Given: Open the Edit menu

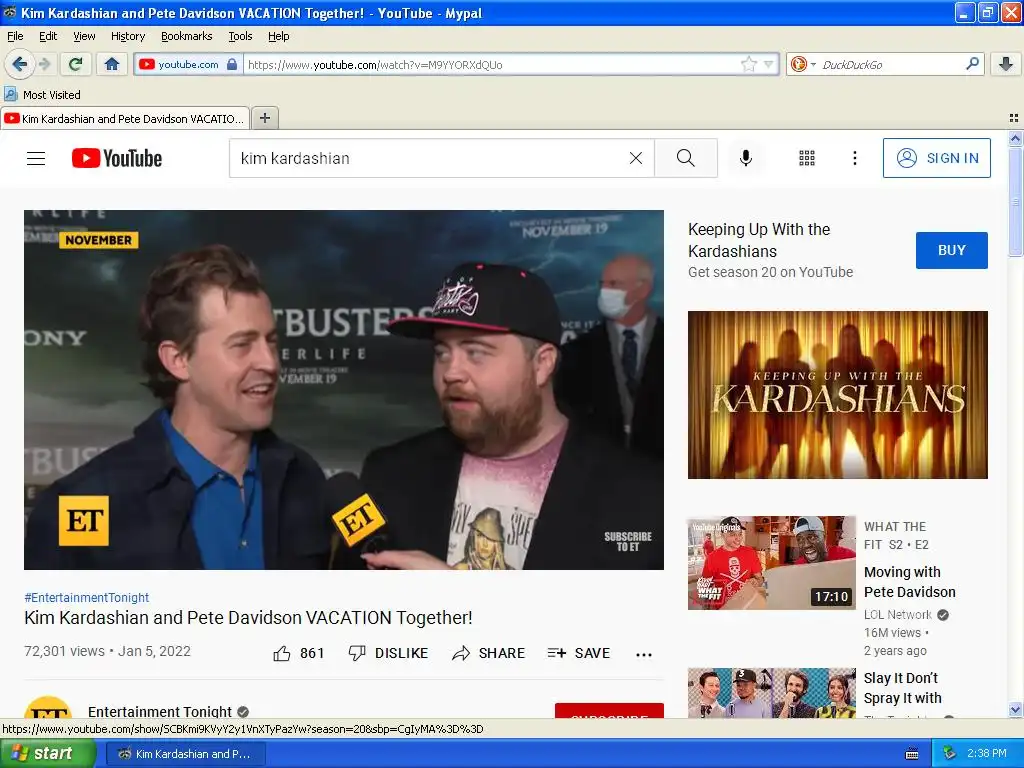Looking at the screenshot, I should (x=48, y=36).
